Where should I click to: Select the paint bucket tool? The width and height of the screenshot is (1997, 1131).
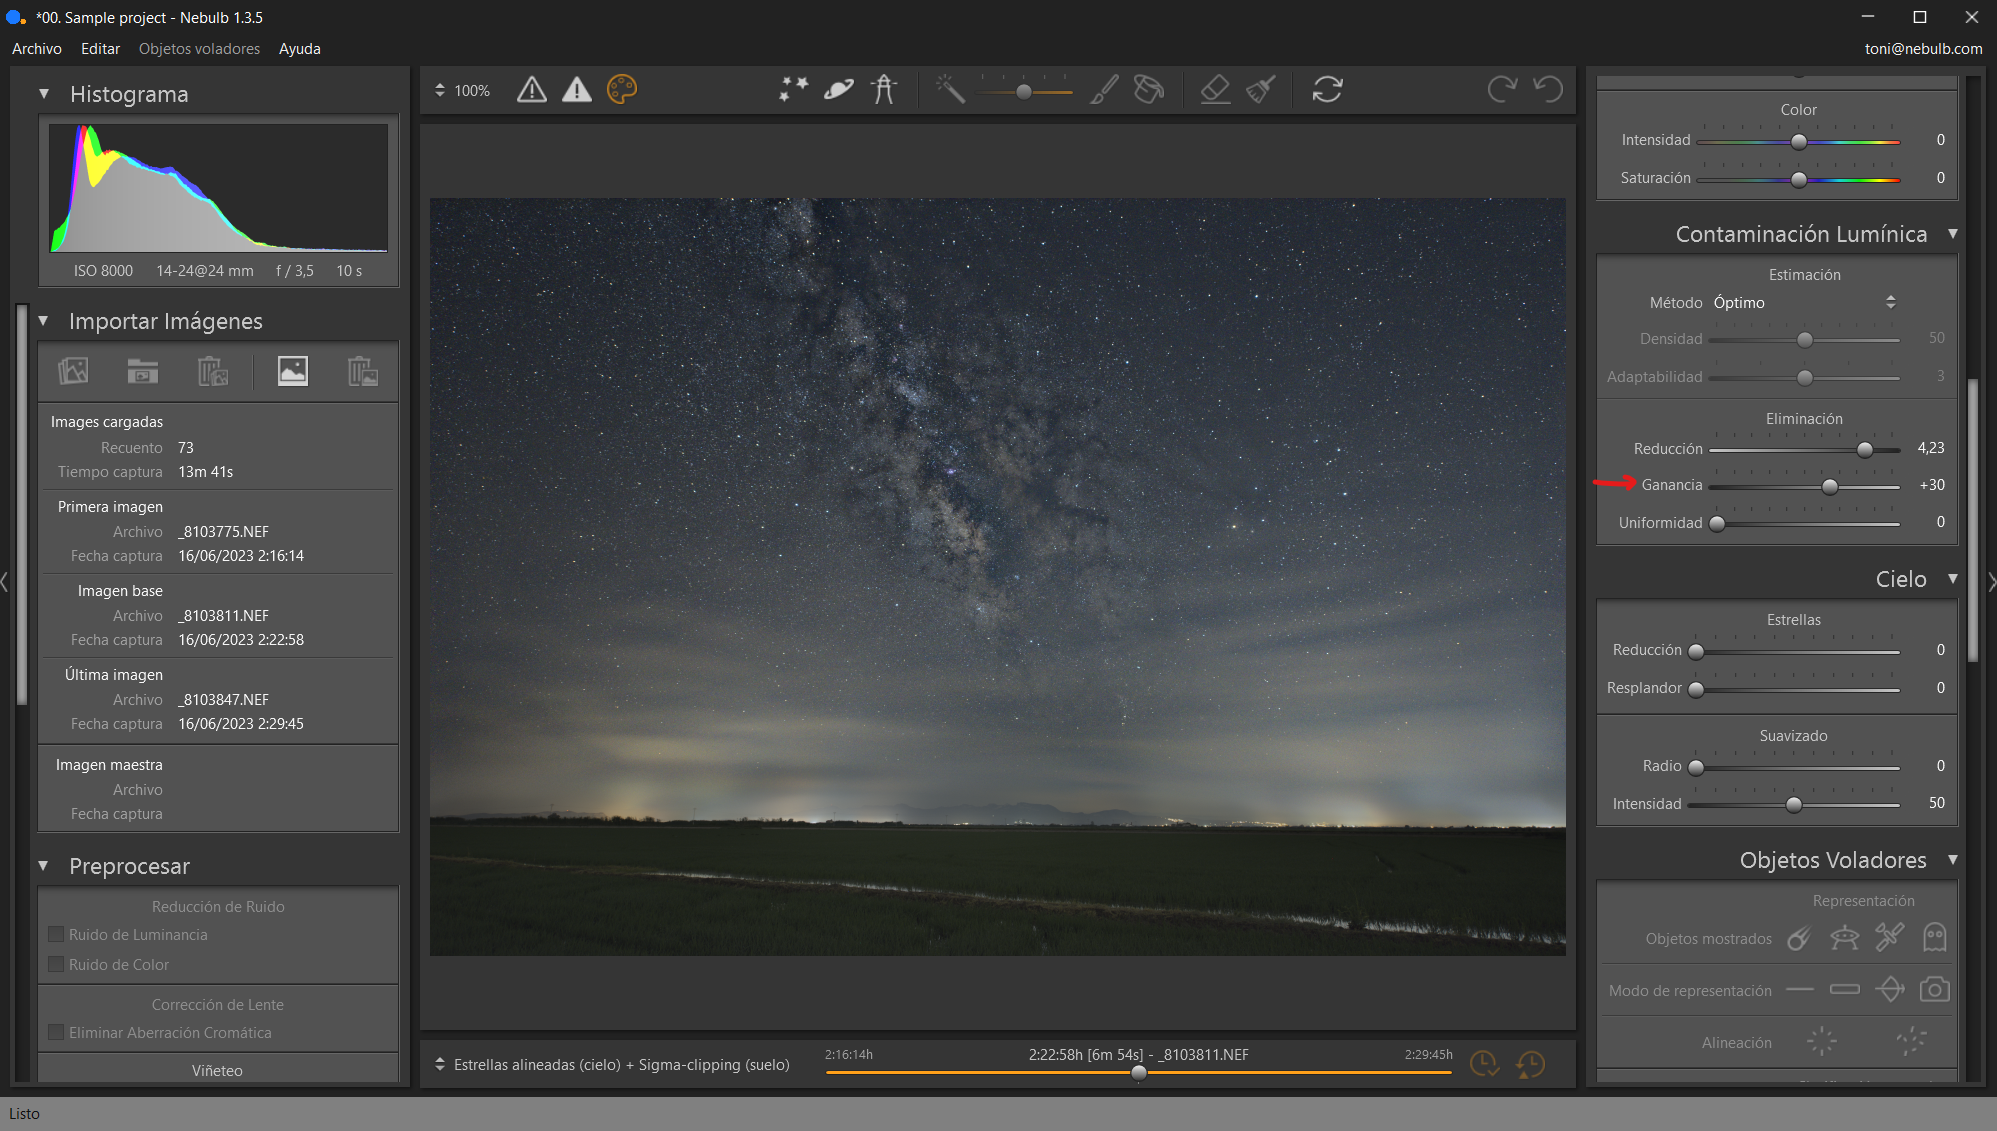1149,90
